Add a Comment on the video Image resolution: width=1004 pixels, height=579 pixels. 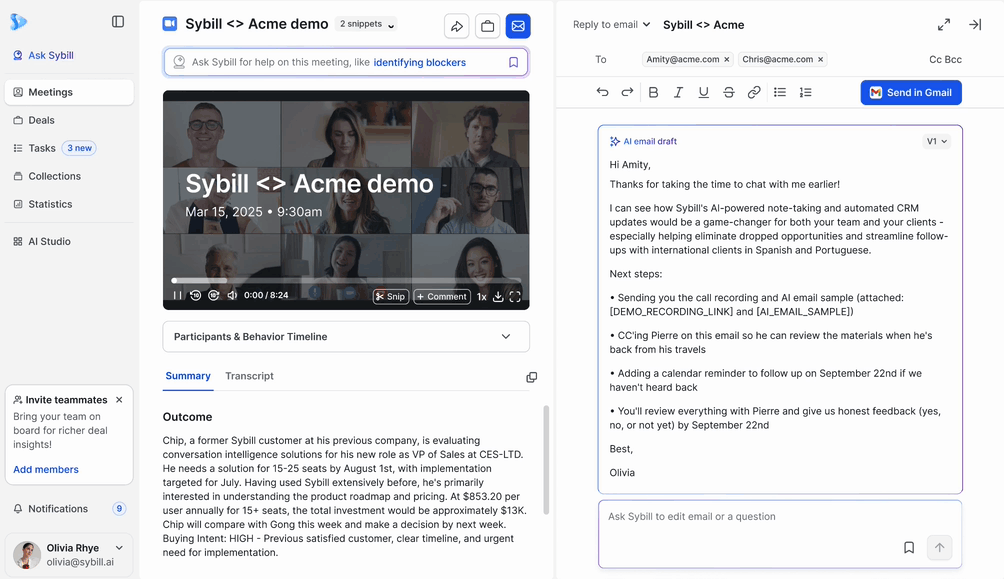442,297
